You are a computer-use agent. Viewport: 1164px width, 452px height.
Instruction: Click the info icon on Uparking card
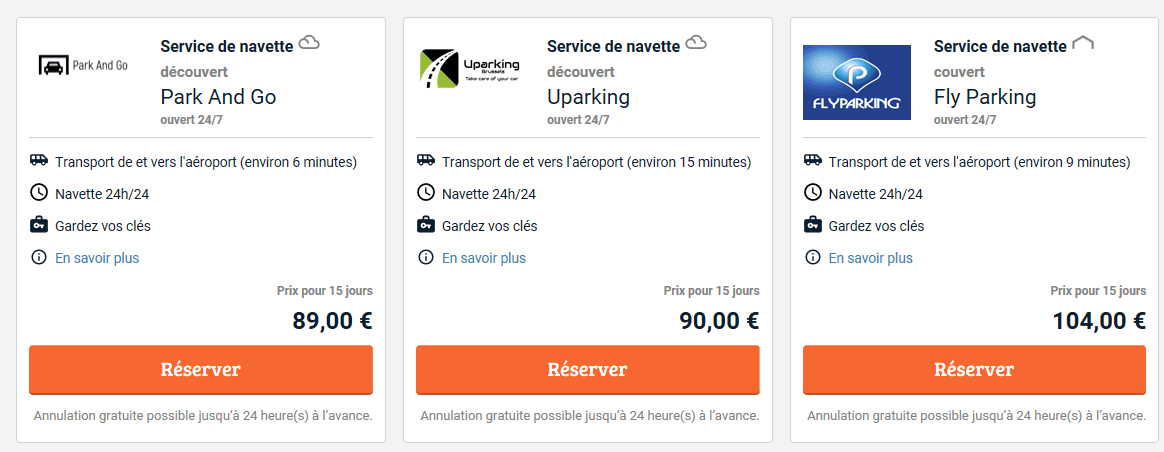click(425, 258)
